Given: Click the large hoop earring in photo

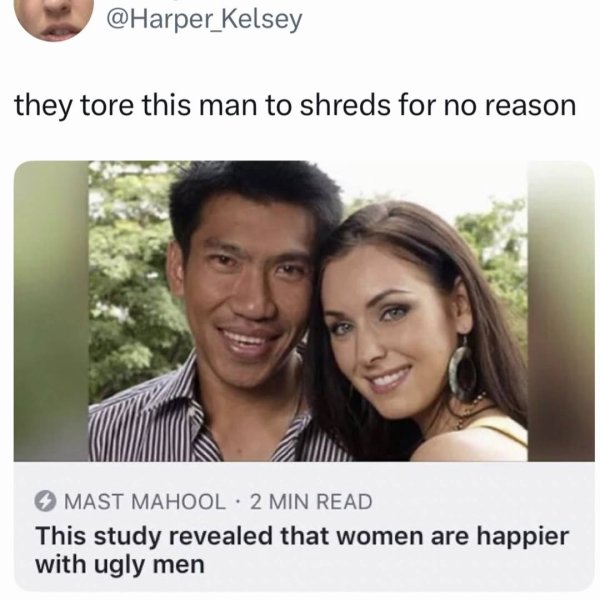Looking at the screenshot, I should click(x=462, y=370).
